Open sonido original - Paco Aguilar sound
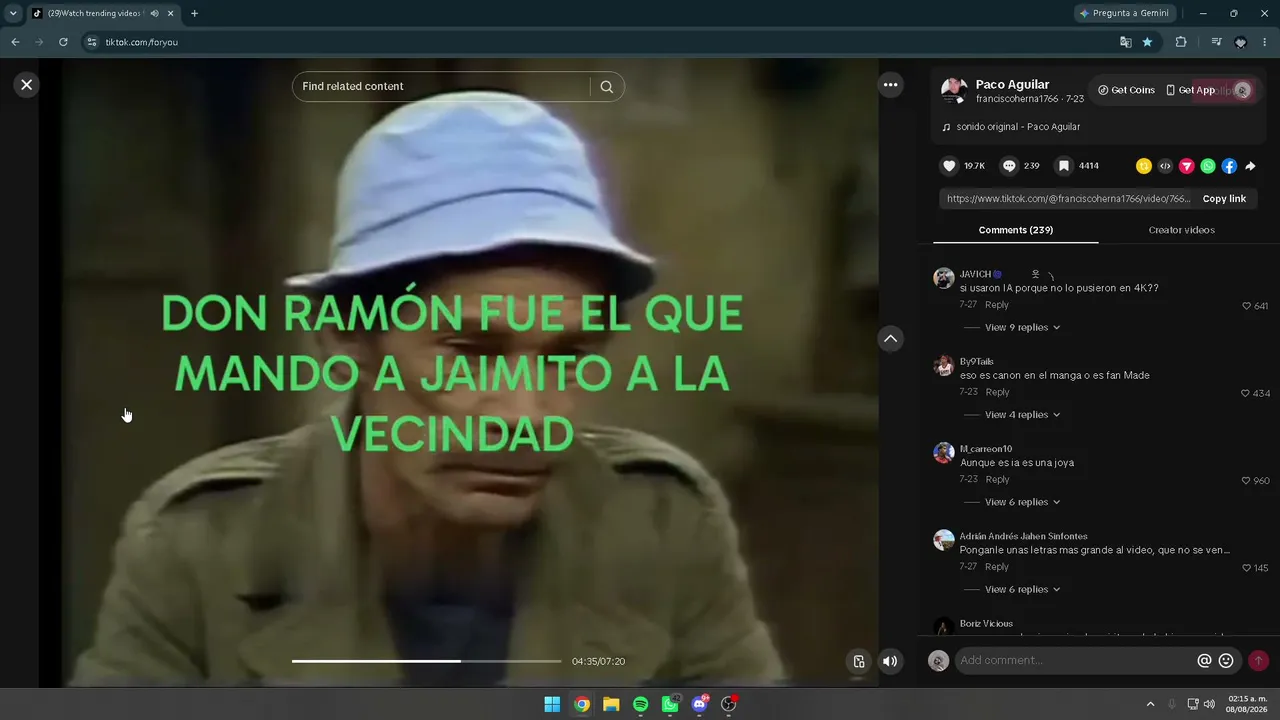The height and width of the screenshot is (720, 1280). click(1018, 127)
